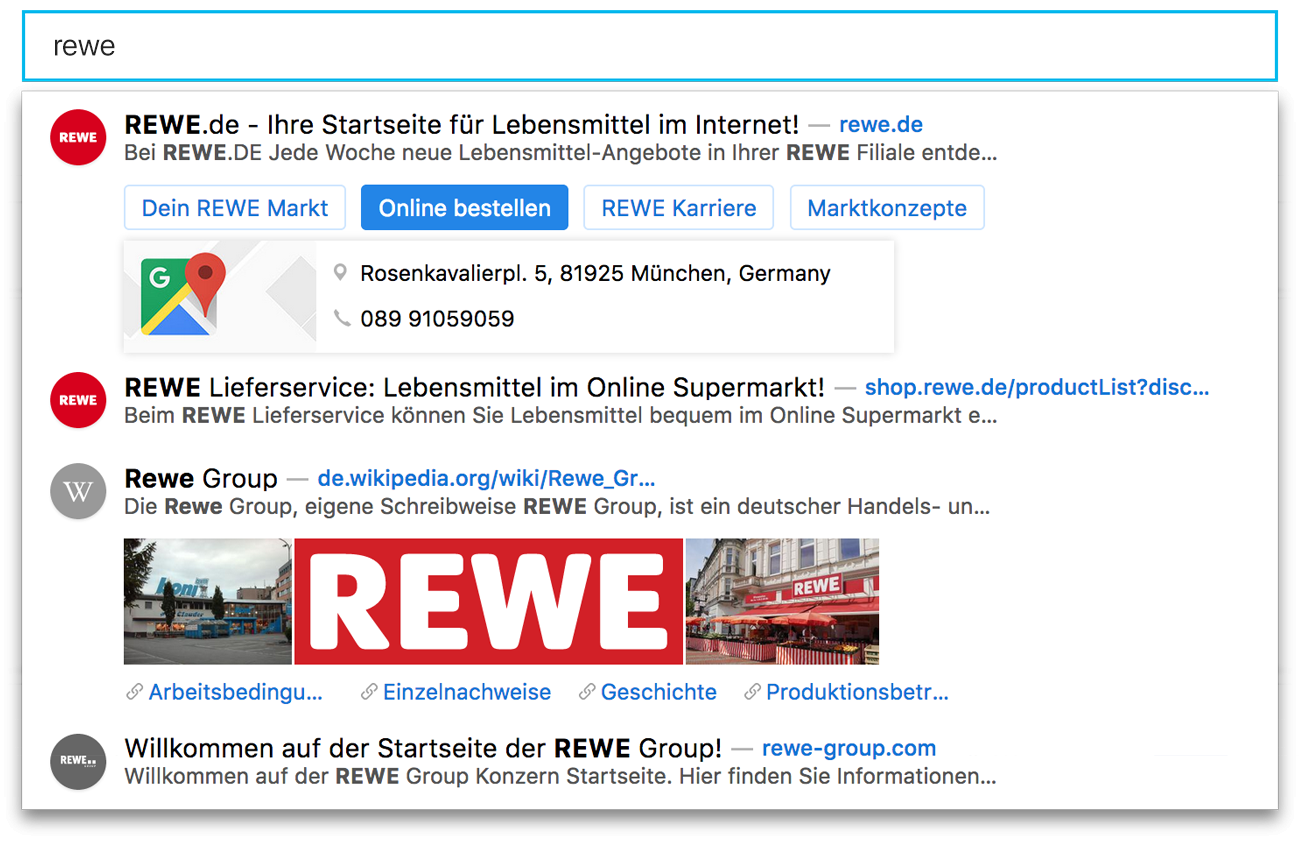
Task: Click the address Rosenkavalierpl. 5, 81925 München
Action: (x=595, y=273)
